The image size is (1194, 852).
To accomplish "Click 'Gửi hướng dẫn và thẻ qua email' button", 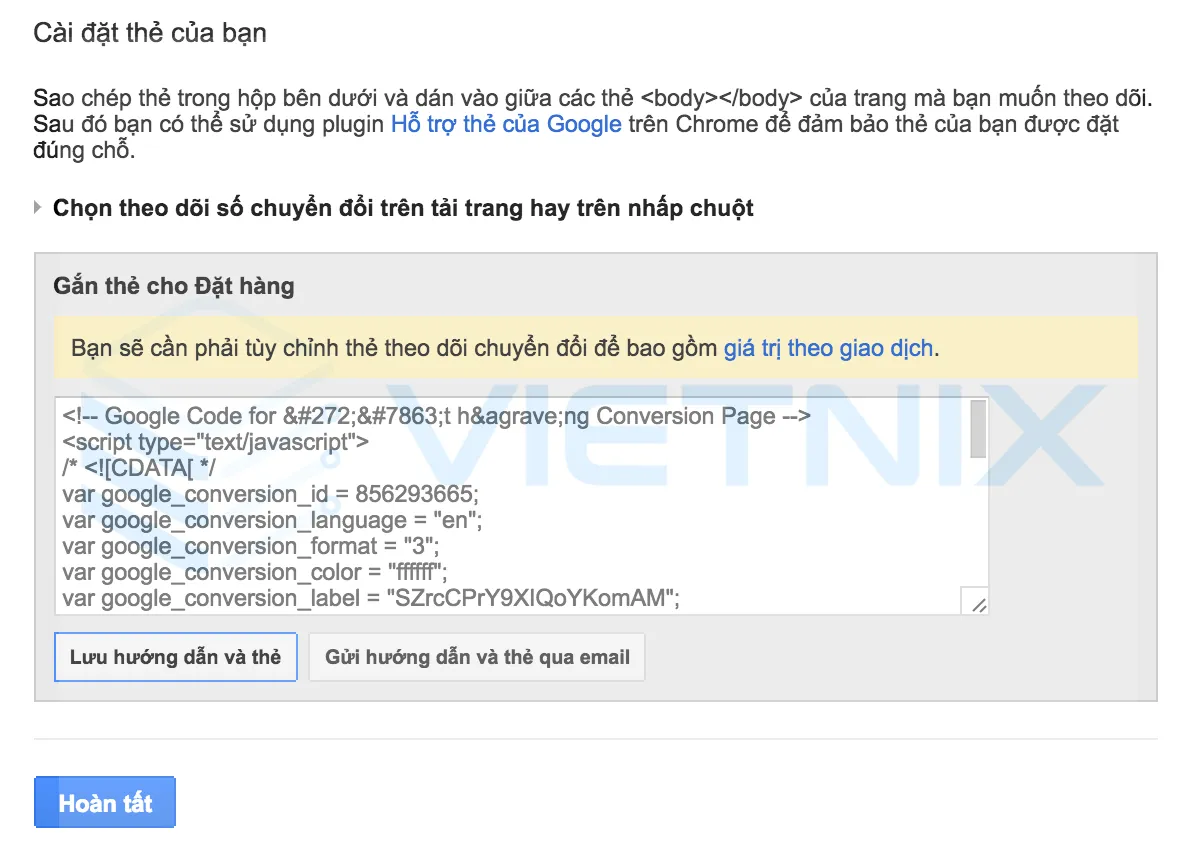I will pyautogui.click(x=477, y=657).
